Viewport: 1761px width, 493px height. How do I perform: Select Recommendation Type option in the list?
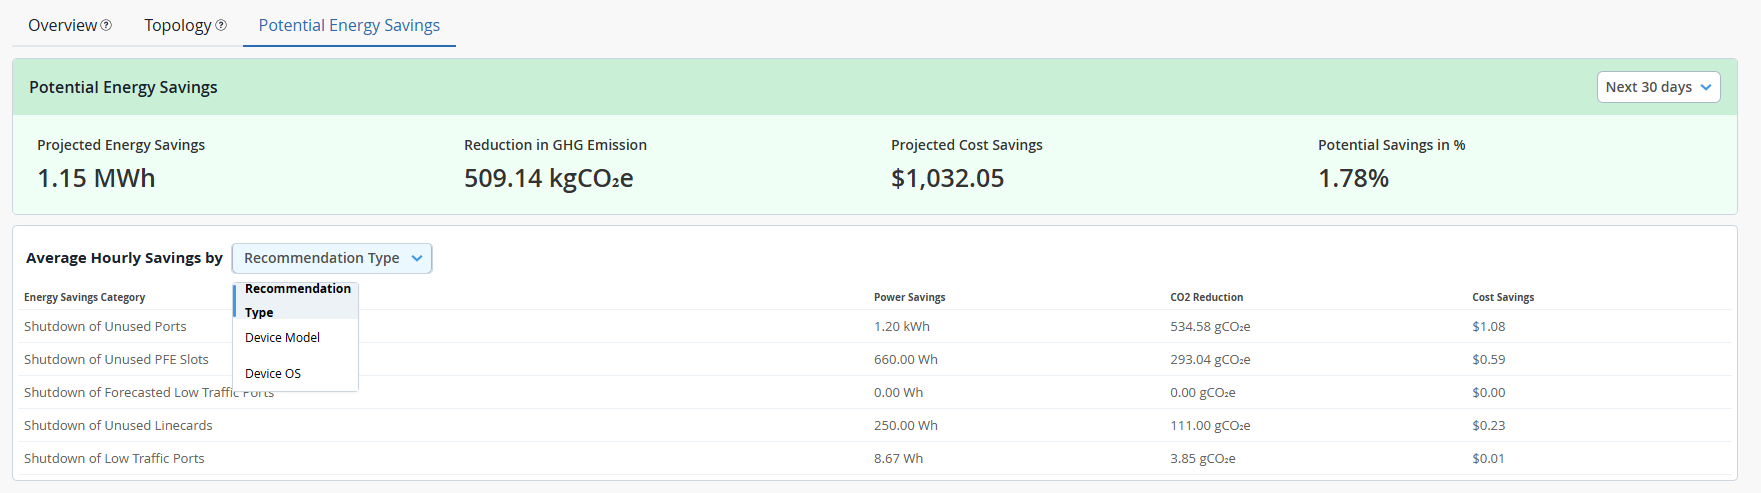[297, 300]
